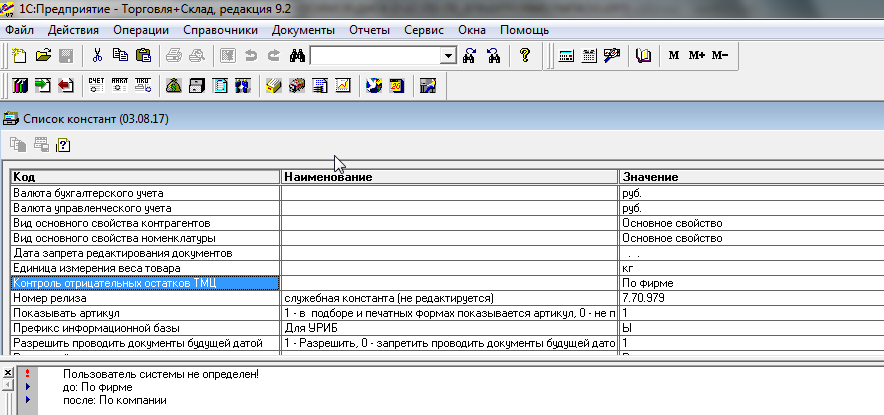Viewport: 884px width, 415px height.
Task: Click the red truck shipment icon
Action: click(x=297, y=86)
